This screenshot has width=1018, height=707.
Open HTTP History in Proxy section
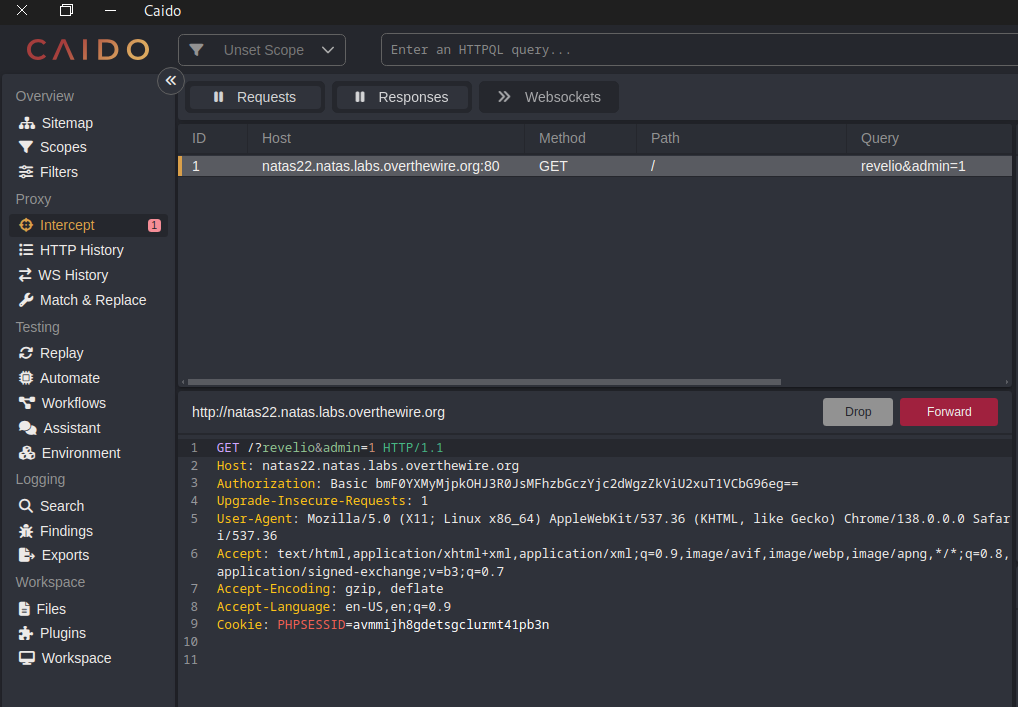pyautogui.click(x=81, y=250)
